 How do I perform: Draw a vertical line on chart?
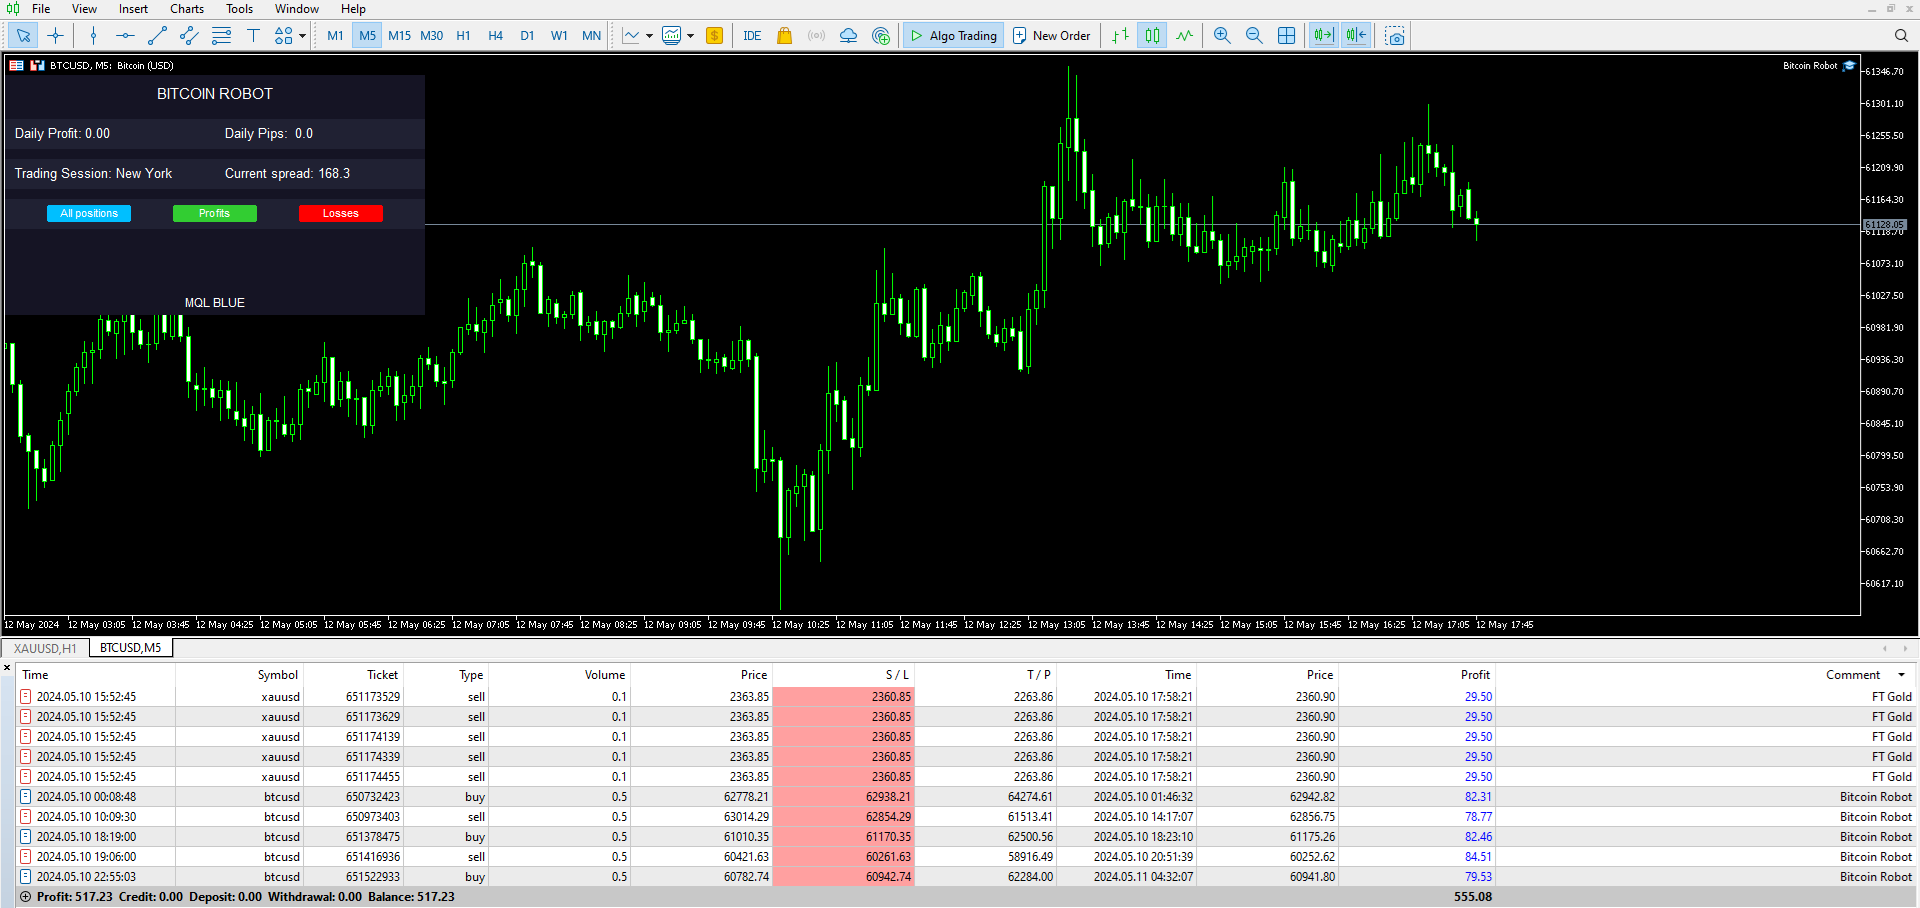[x=93, y=36]
